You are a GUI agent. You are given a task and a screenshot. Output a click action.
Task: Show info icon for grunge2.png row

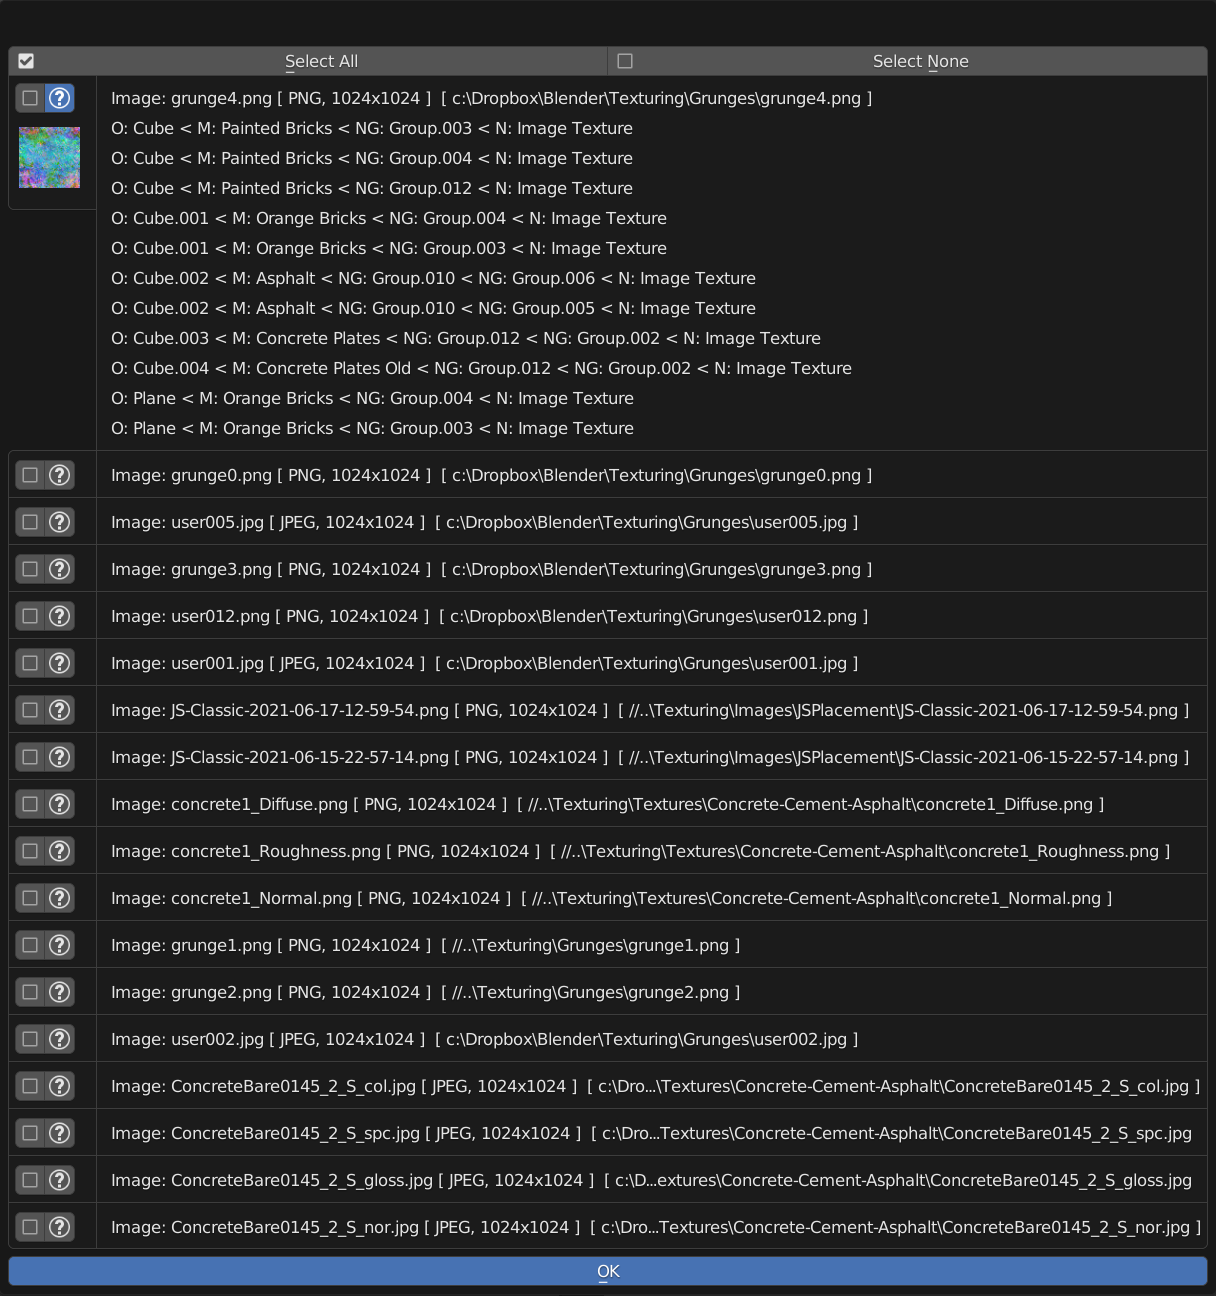click(x=60, y=992)
